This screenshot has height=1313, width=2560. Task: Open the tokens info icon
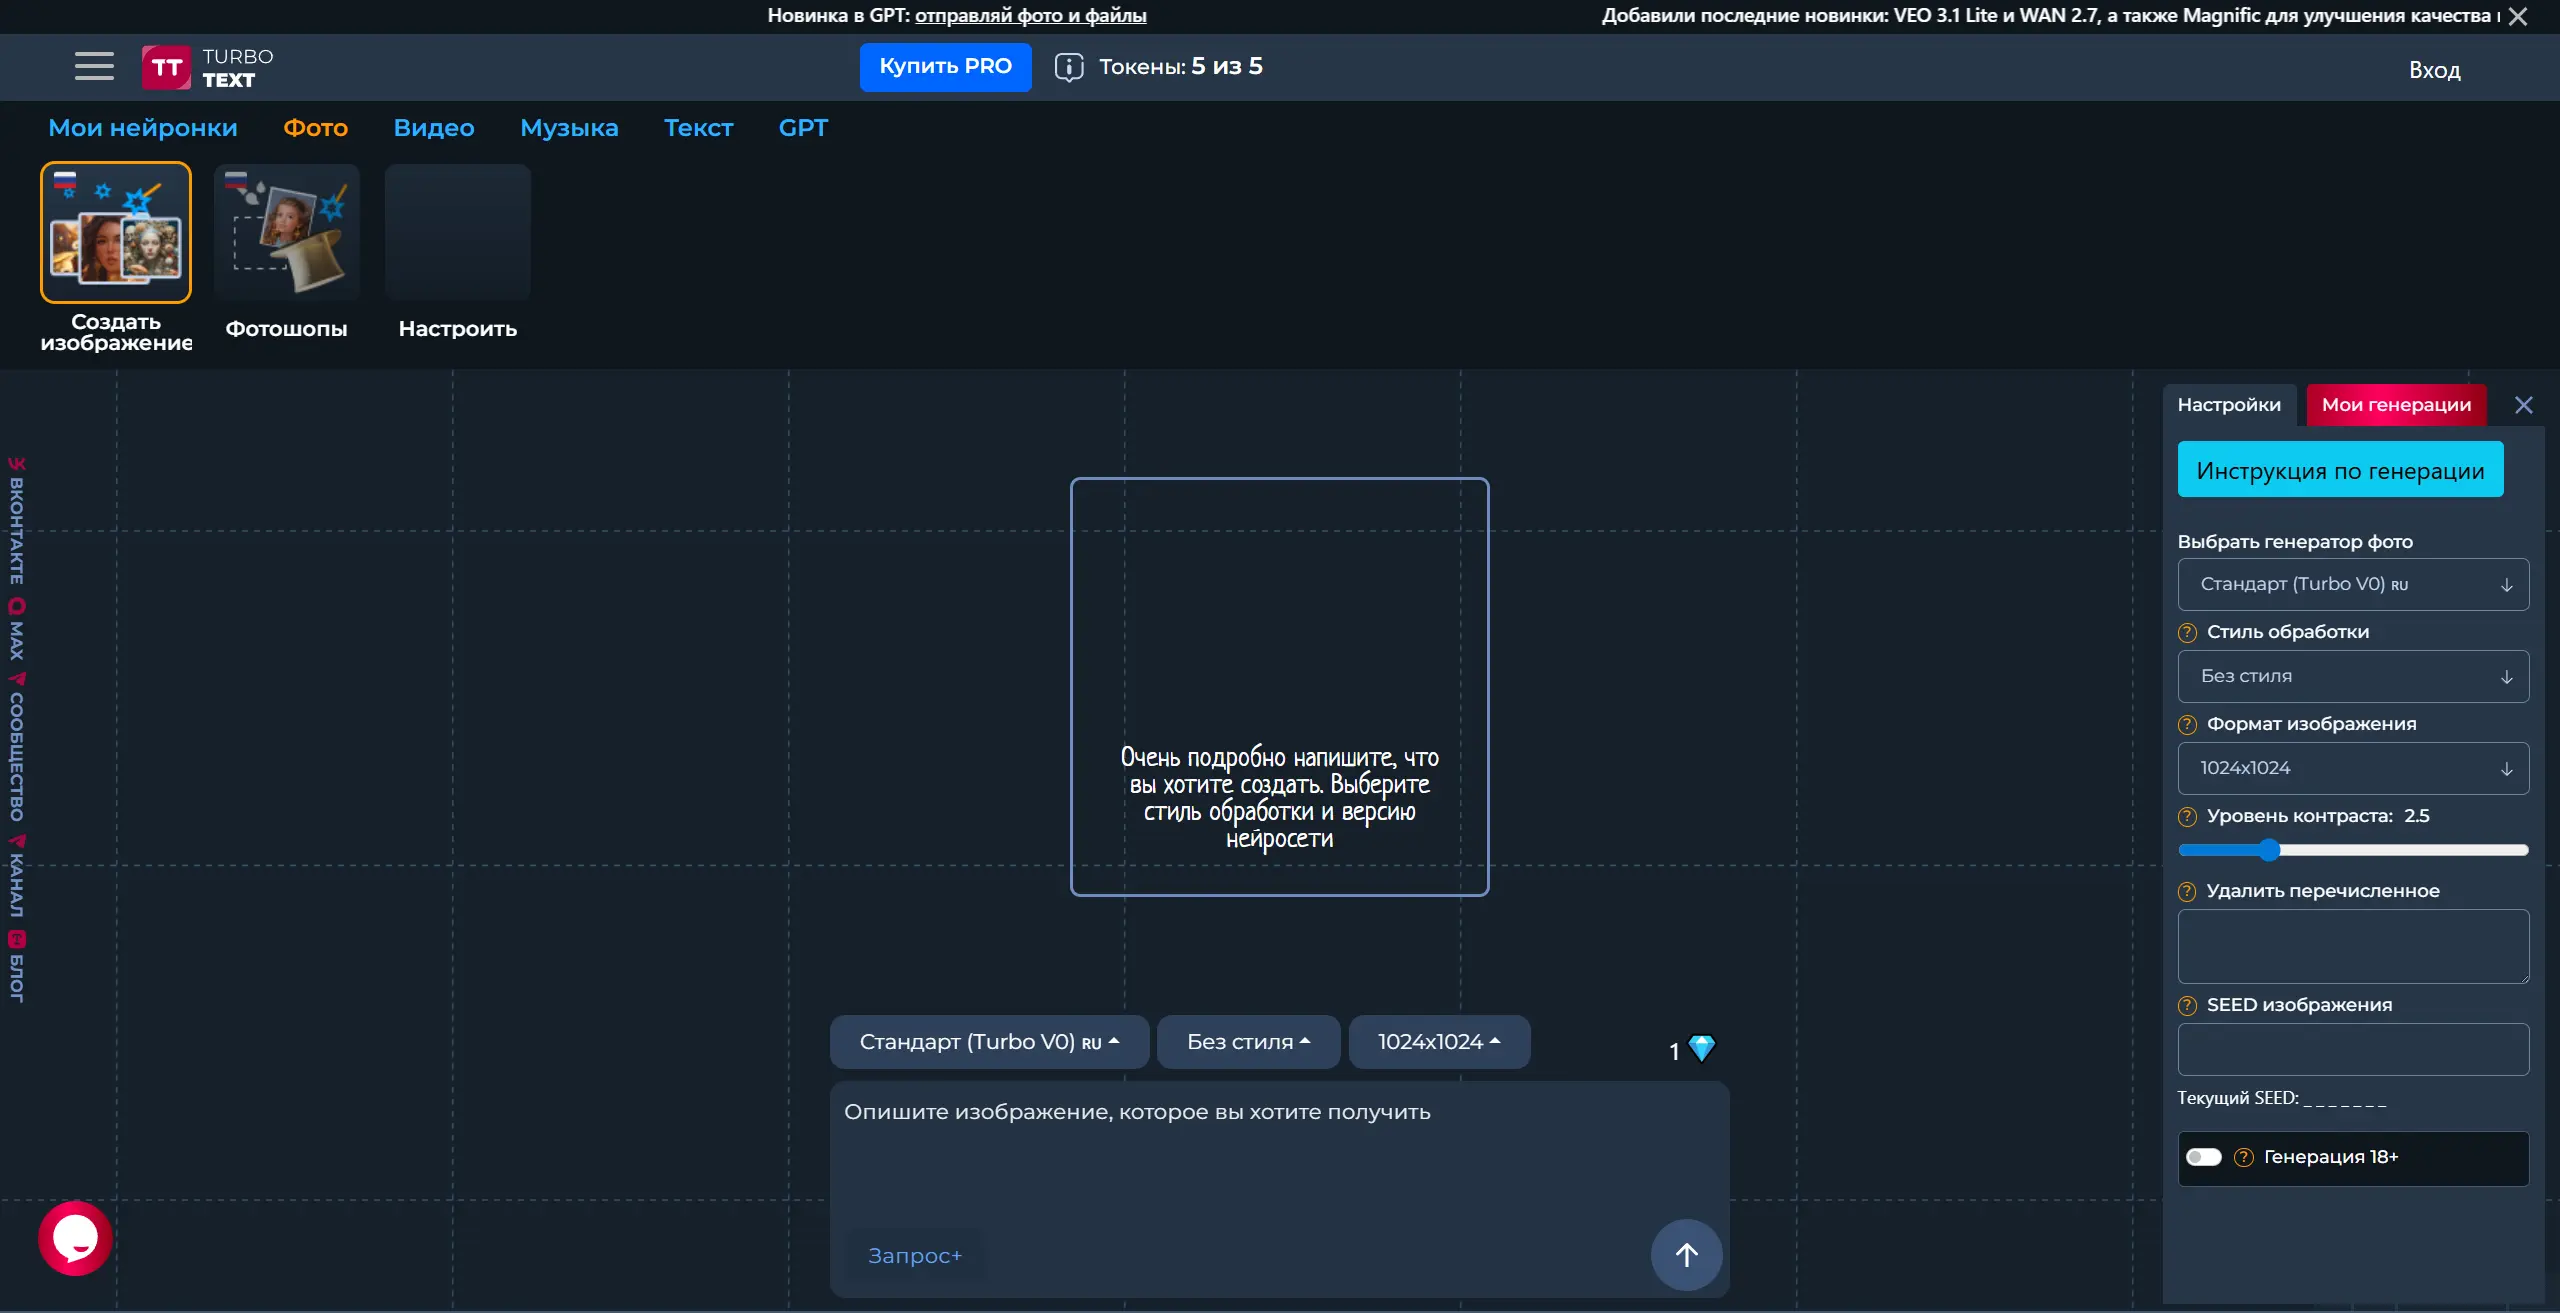[x=1068, y=67]
